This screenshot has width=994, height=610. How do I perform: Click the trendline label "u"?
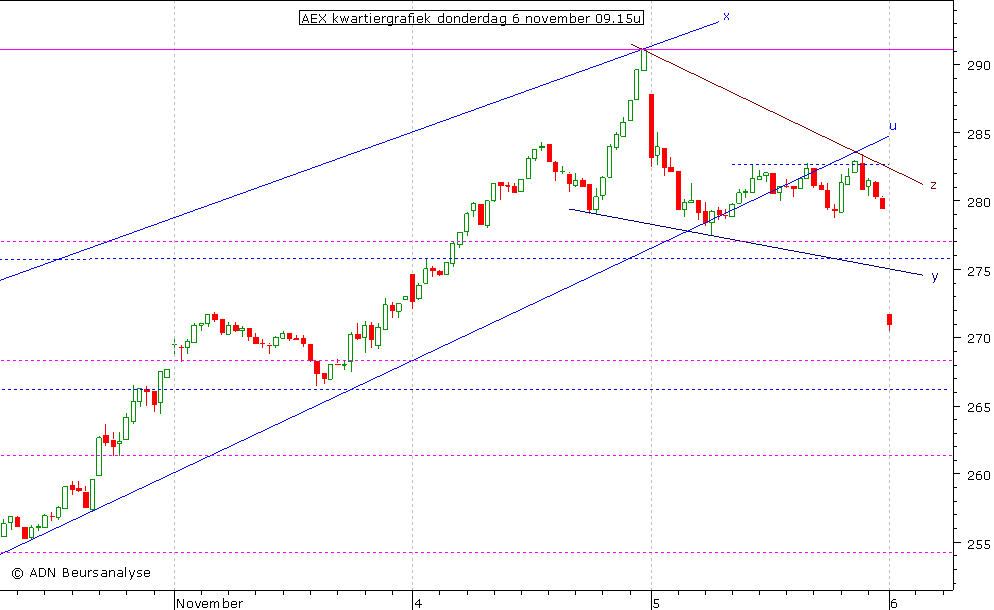(893, 126)
